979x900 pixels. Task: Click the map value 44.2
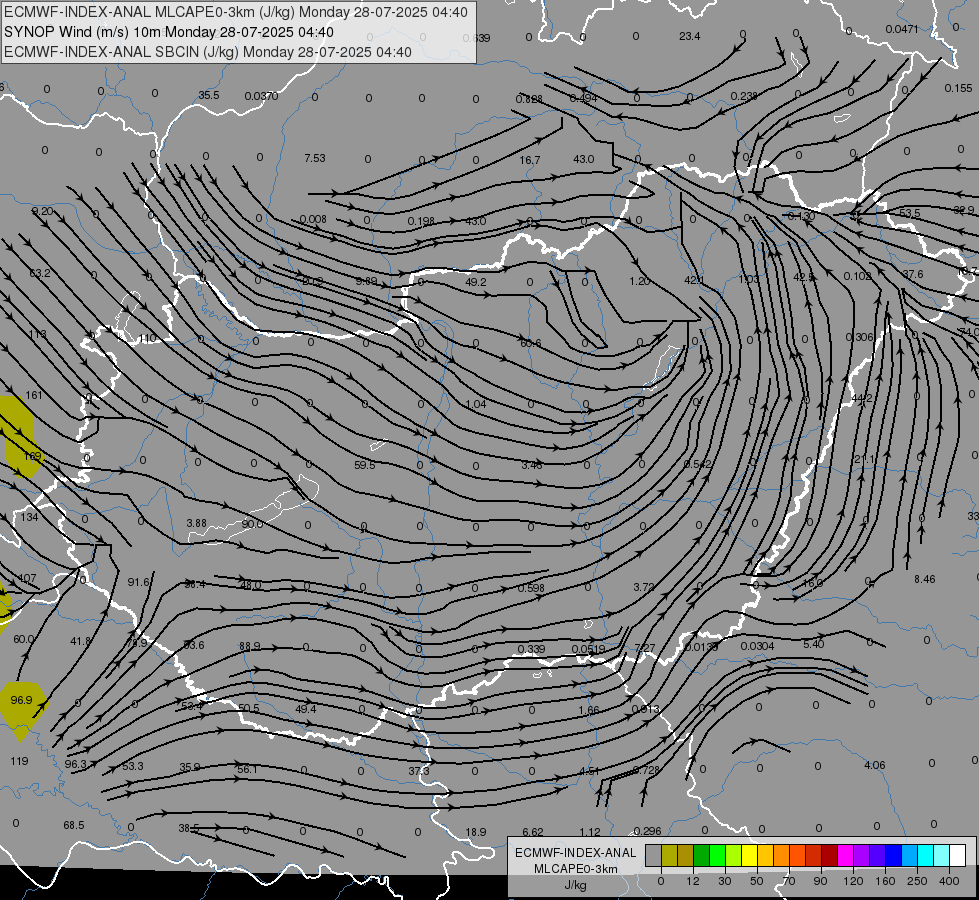(x=862, y=398)
